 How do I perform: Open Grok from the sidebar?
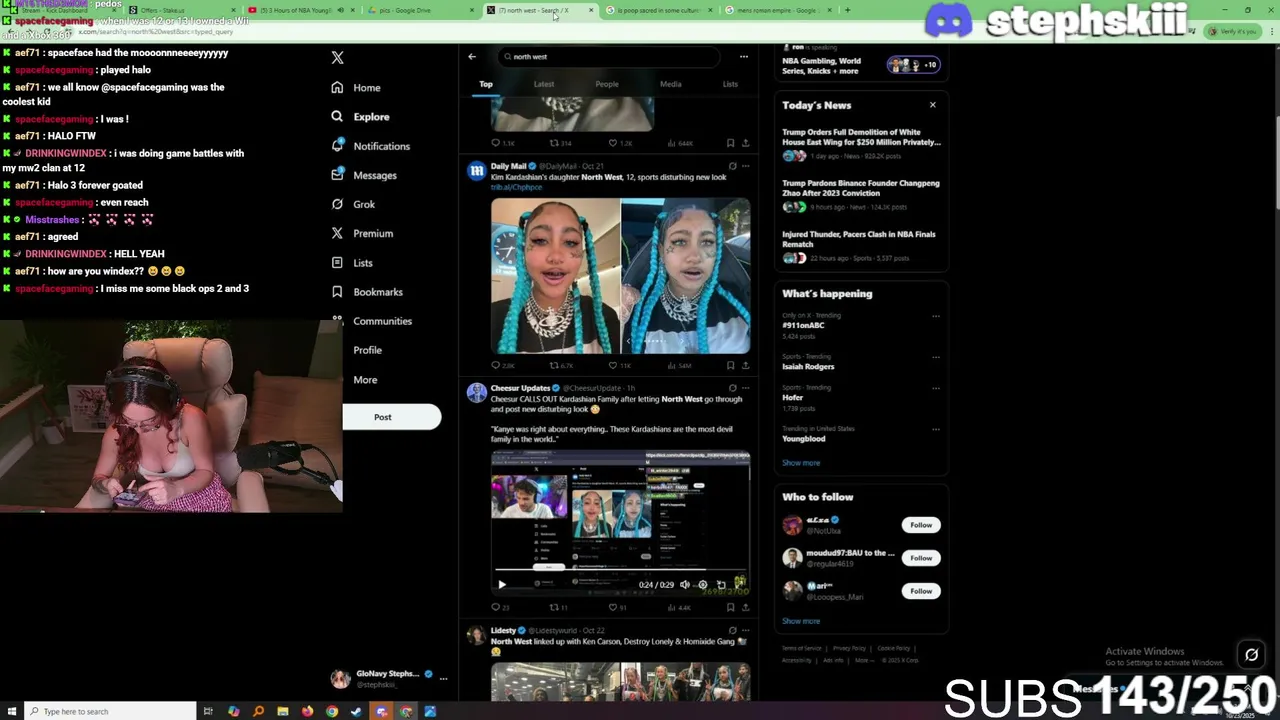coord(353,204)
